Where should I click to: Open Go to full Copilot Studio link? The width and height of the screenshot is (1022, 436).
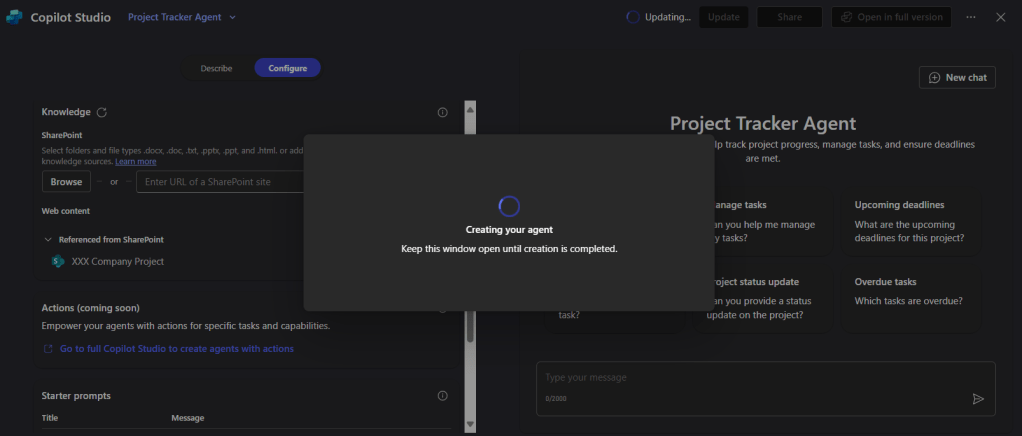[176, 349]
